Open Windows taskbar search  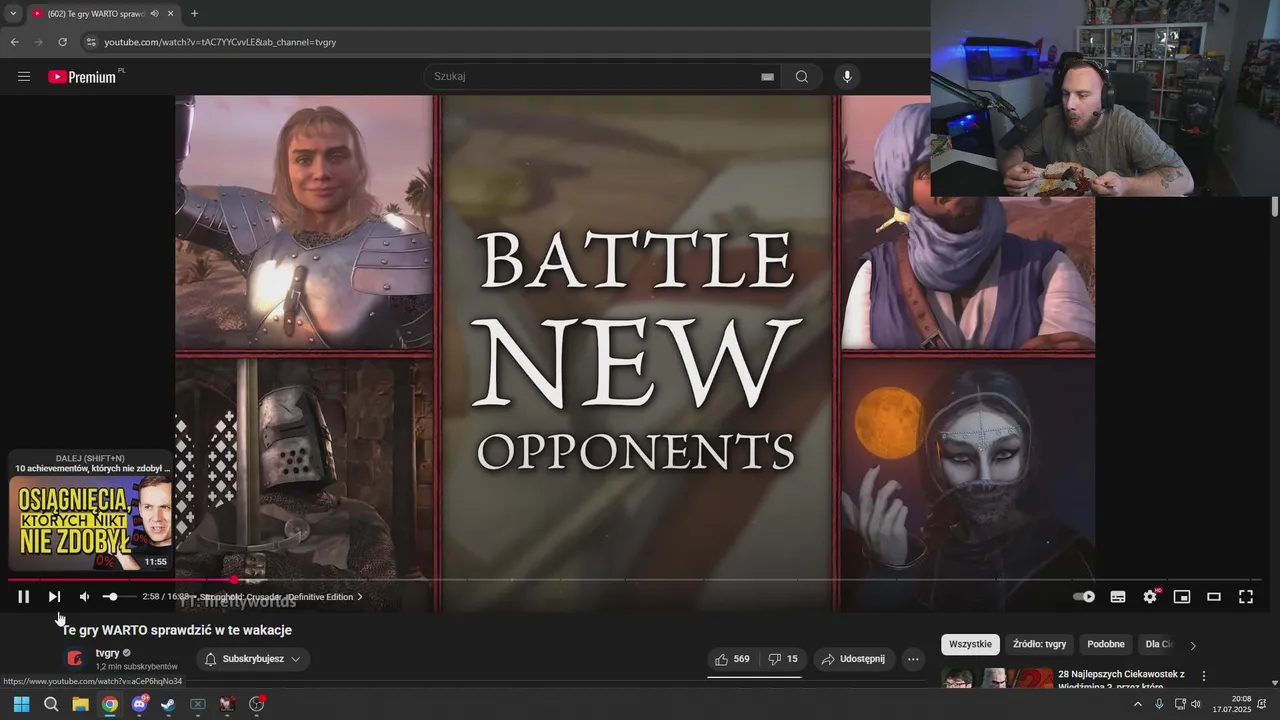[51, 704]
